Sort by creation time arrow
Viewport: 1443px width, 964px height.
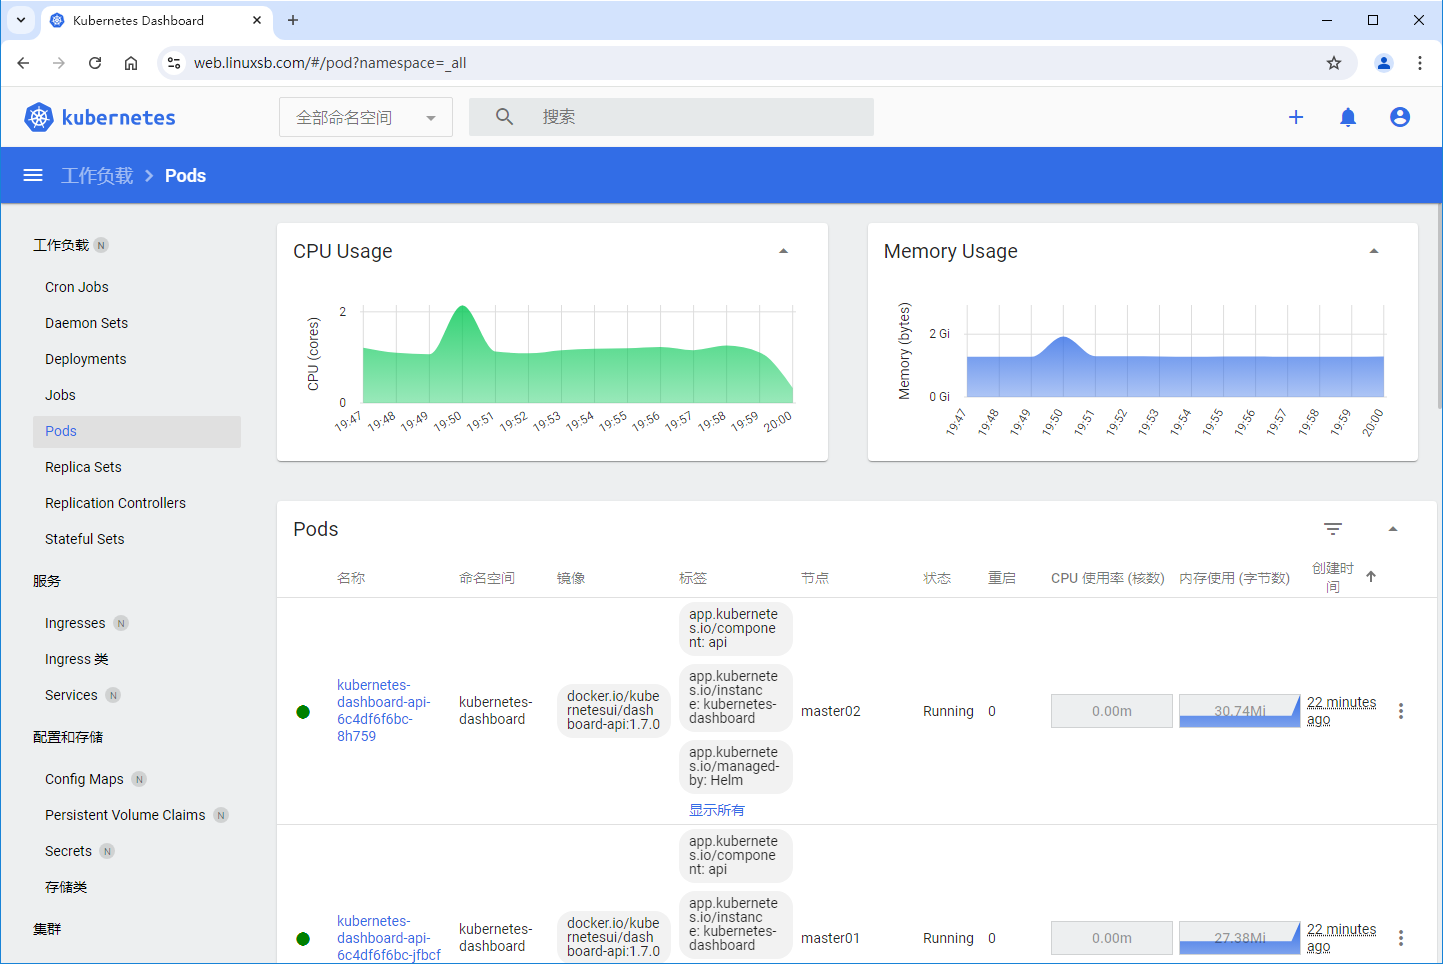tap(1371, 577)
